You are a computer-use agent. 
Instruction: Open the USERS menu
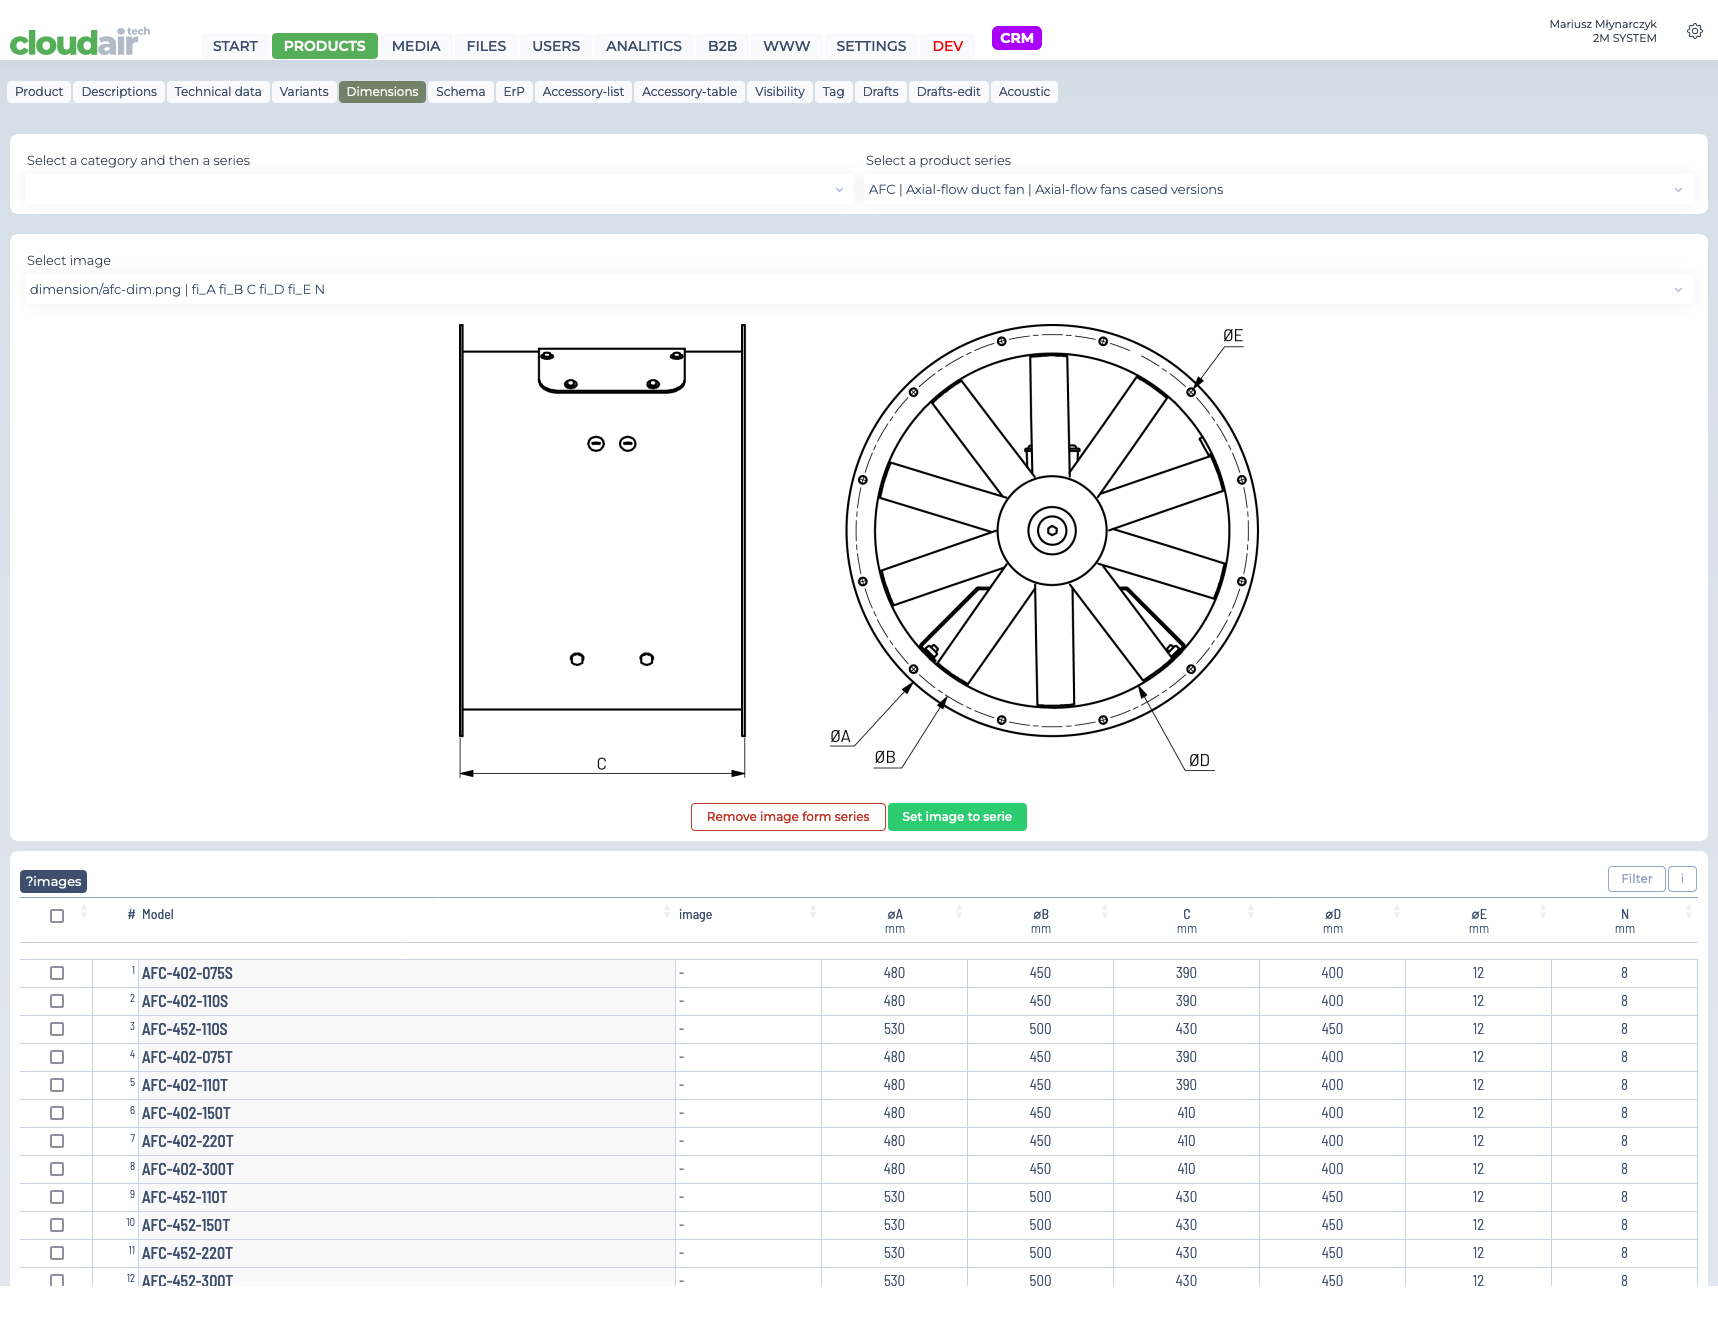[x=556, y=46]
